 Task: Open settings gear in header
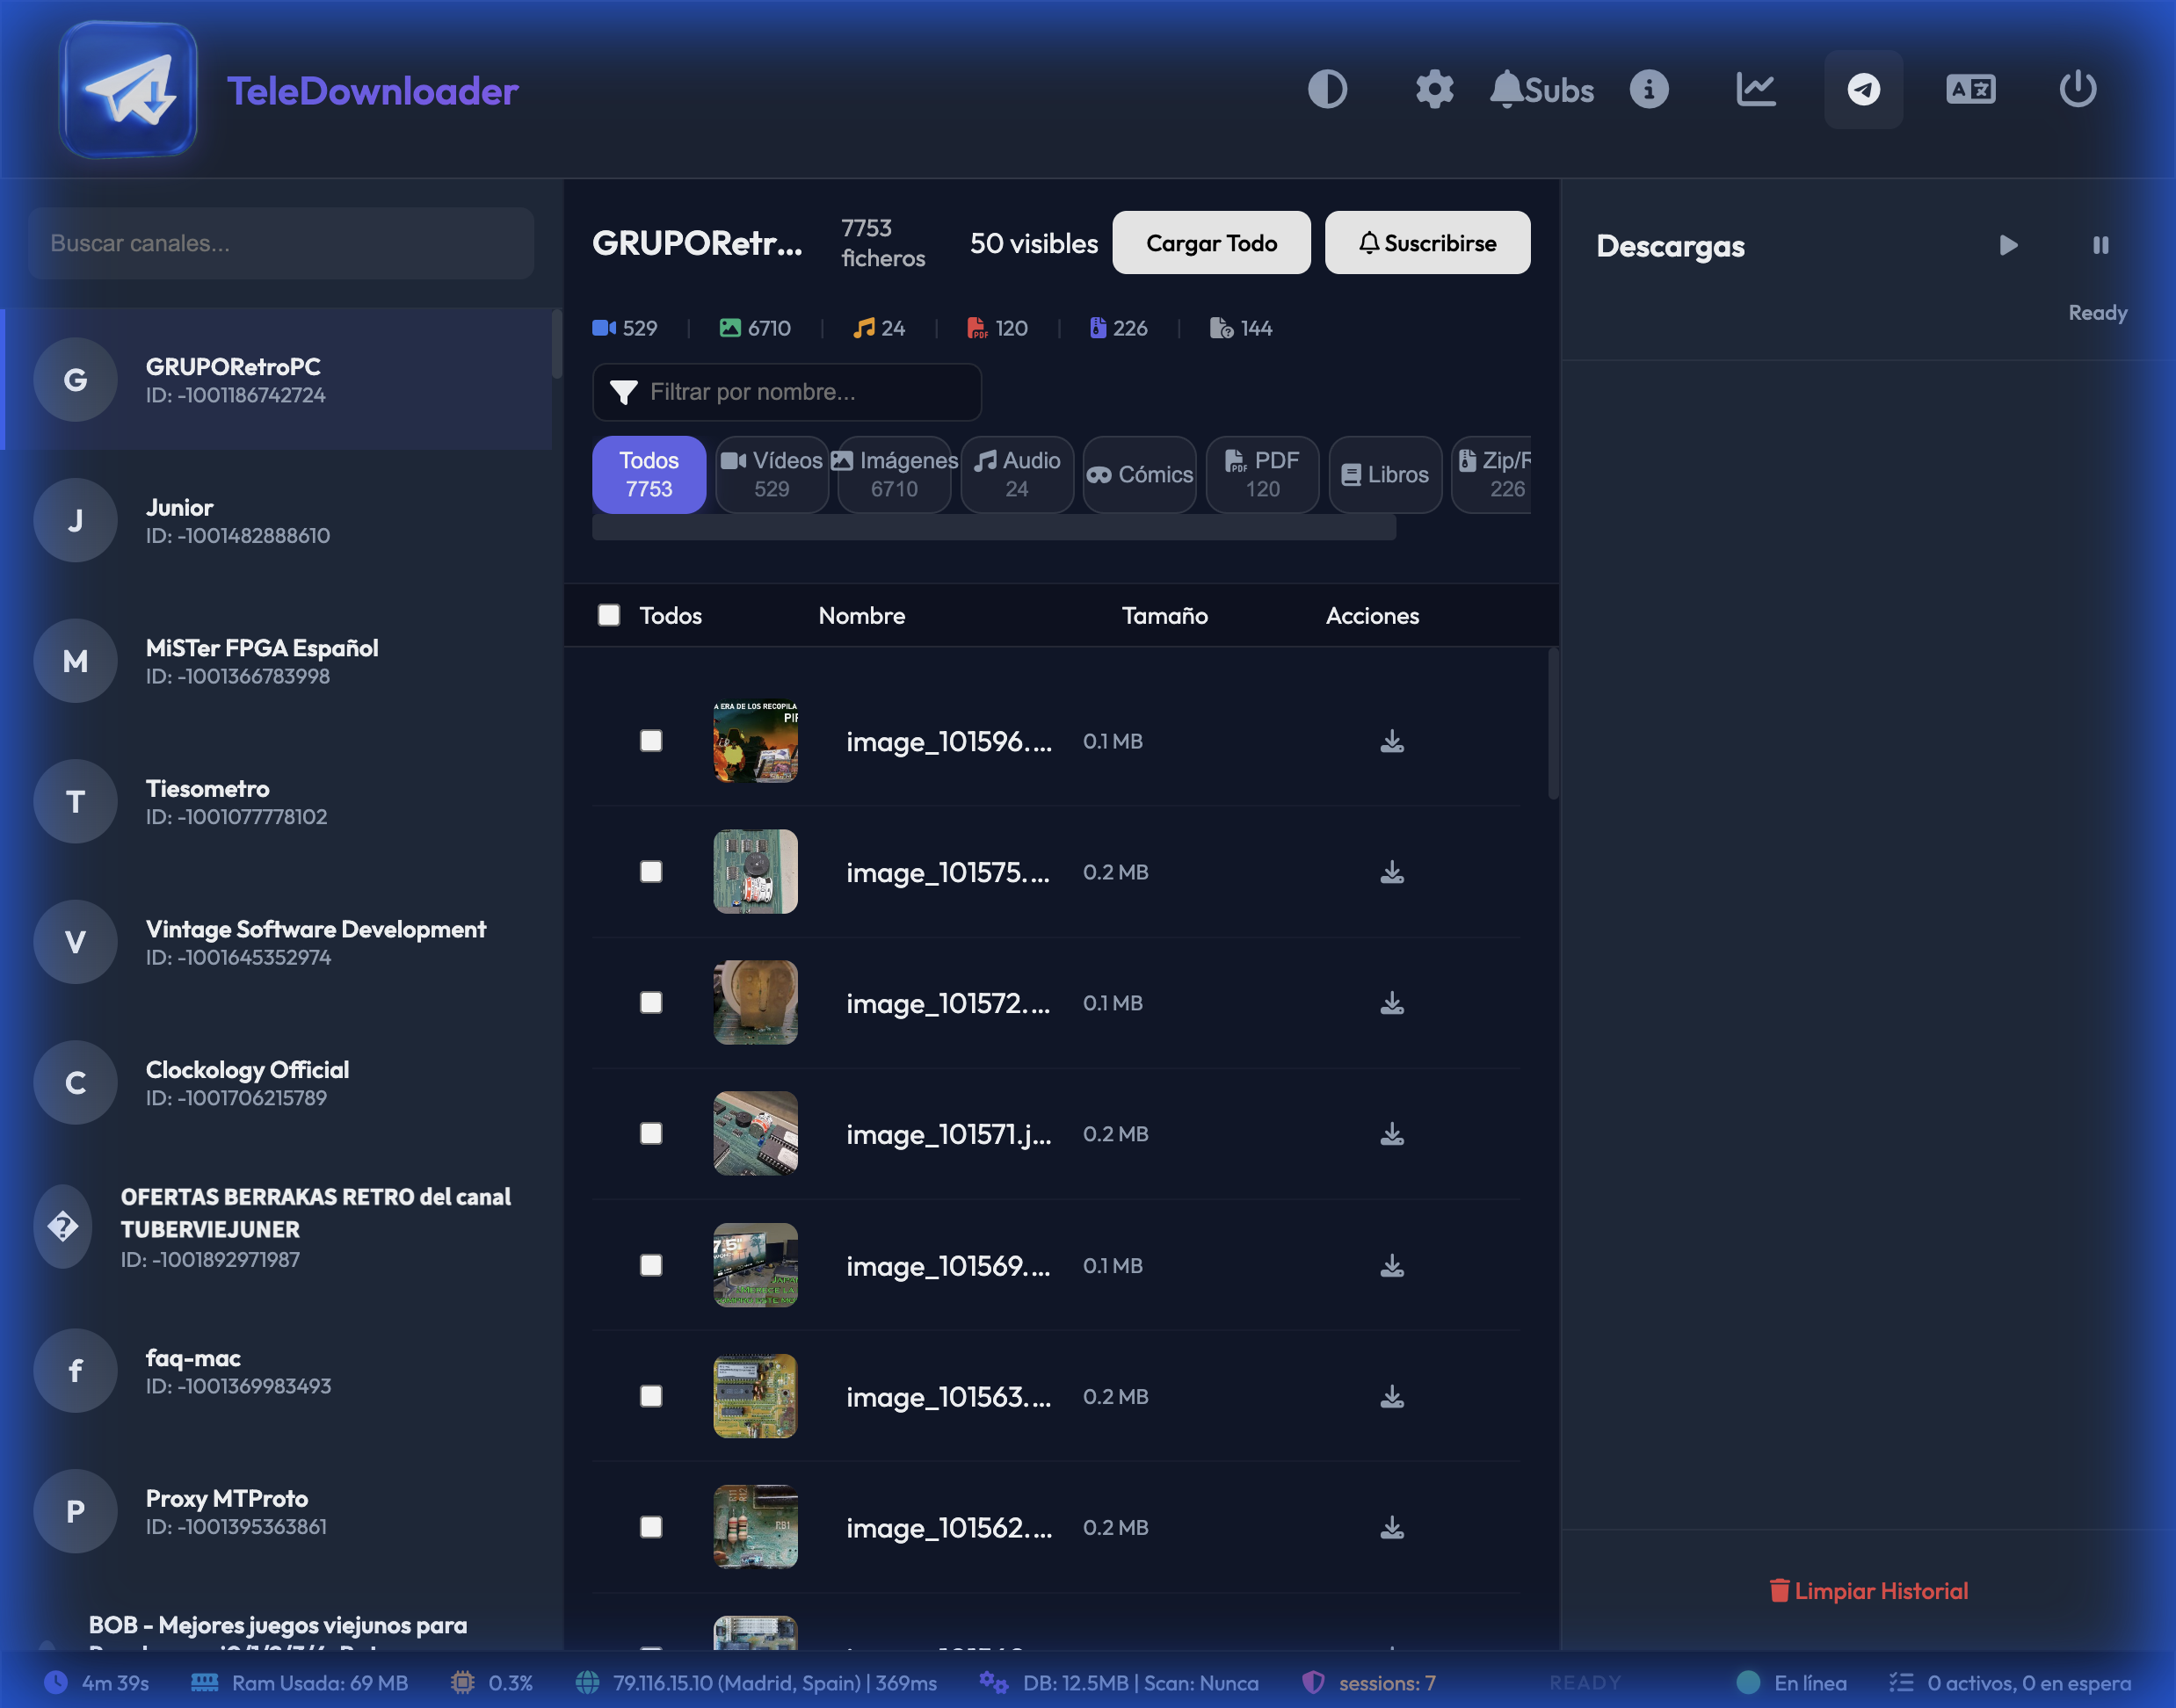(1434, 89)
